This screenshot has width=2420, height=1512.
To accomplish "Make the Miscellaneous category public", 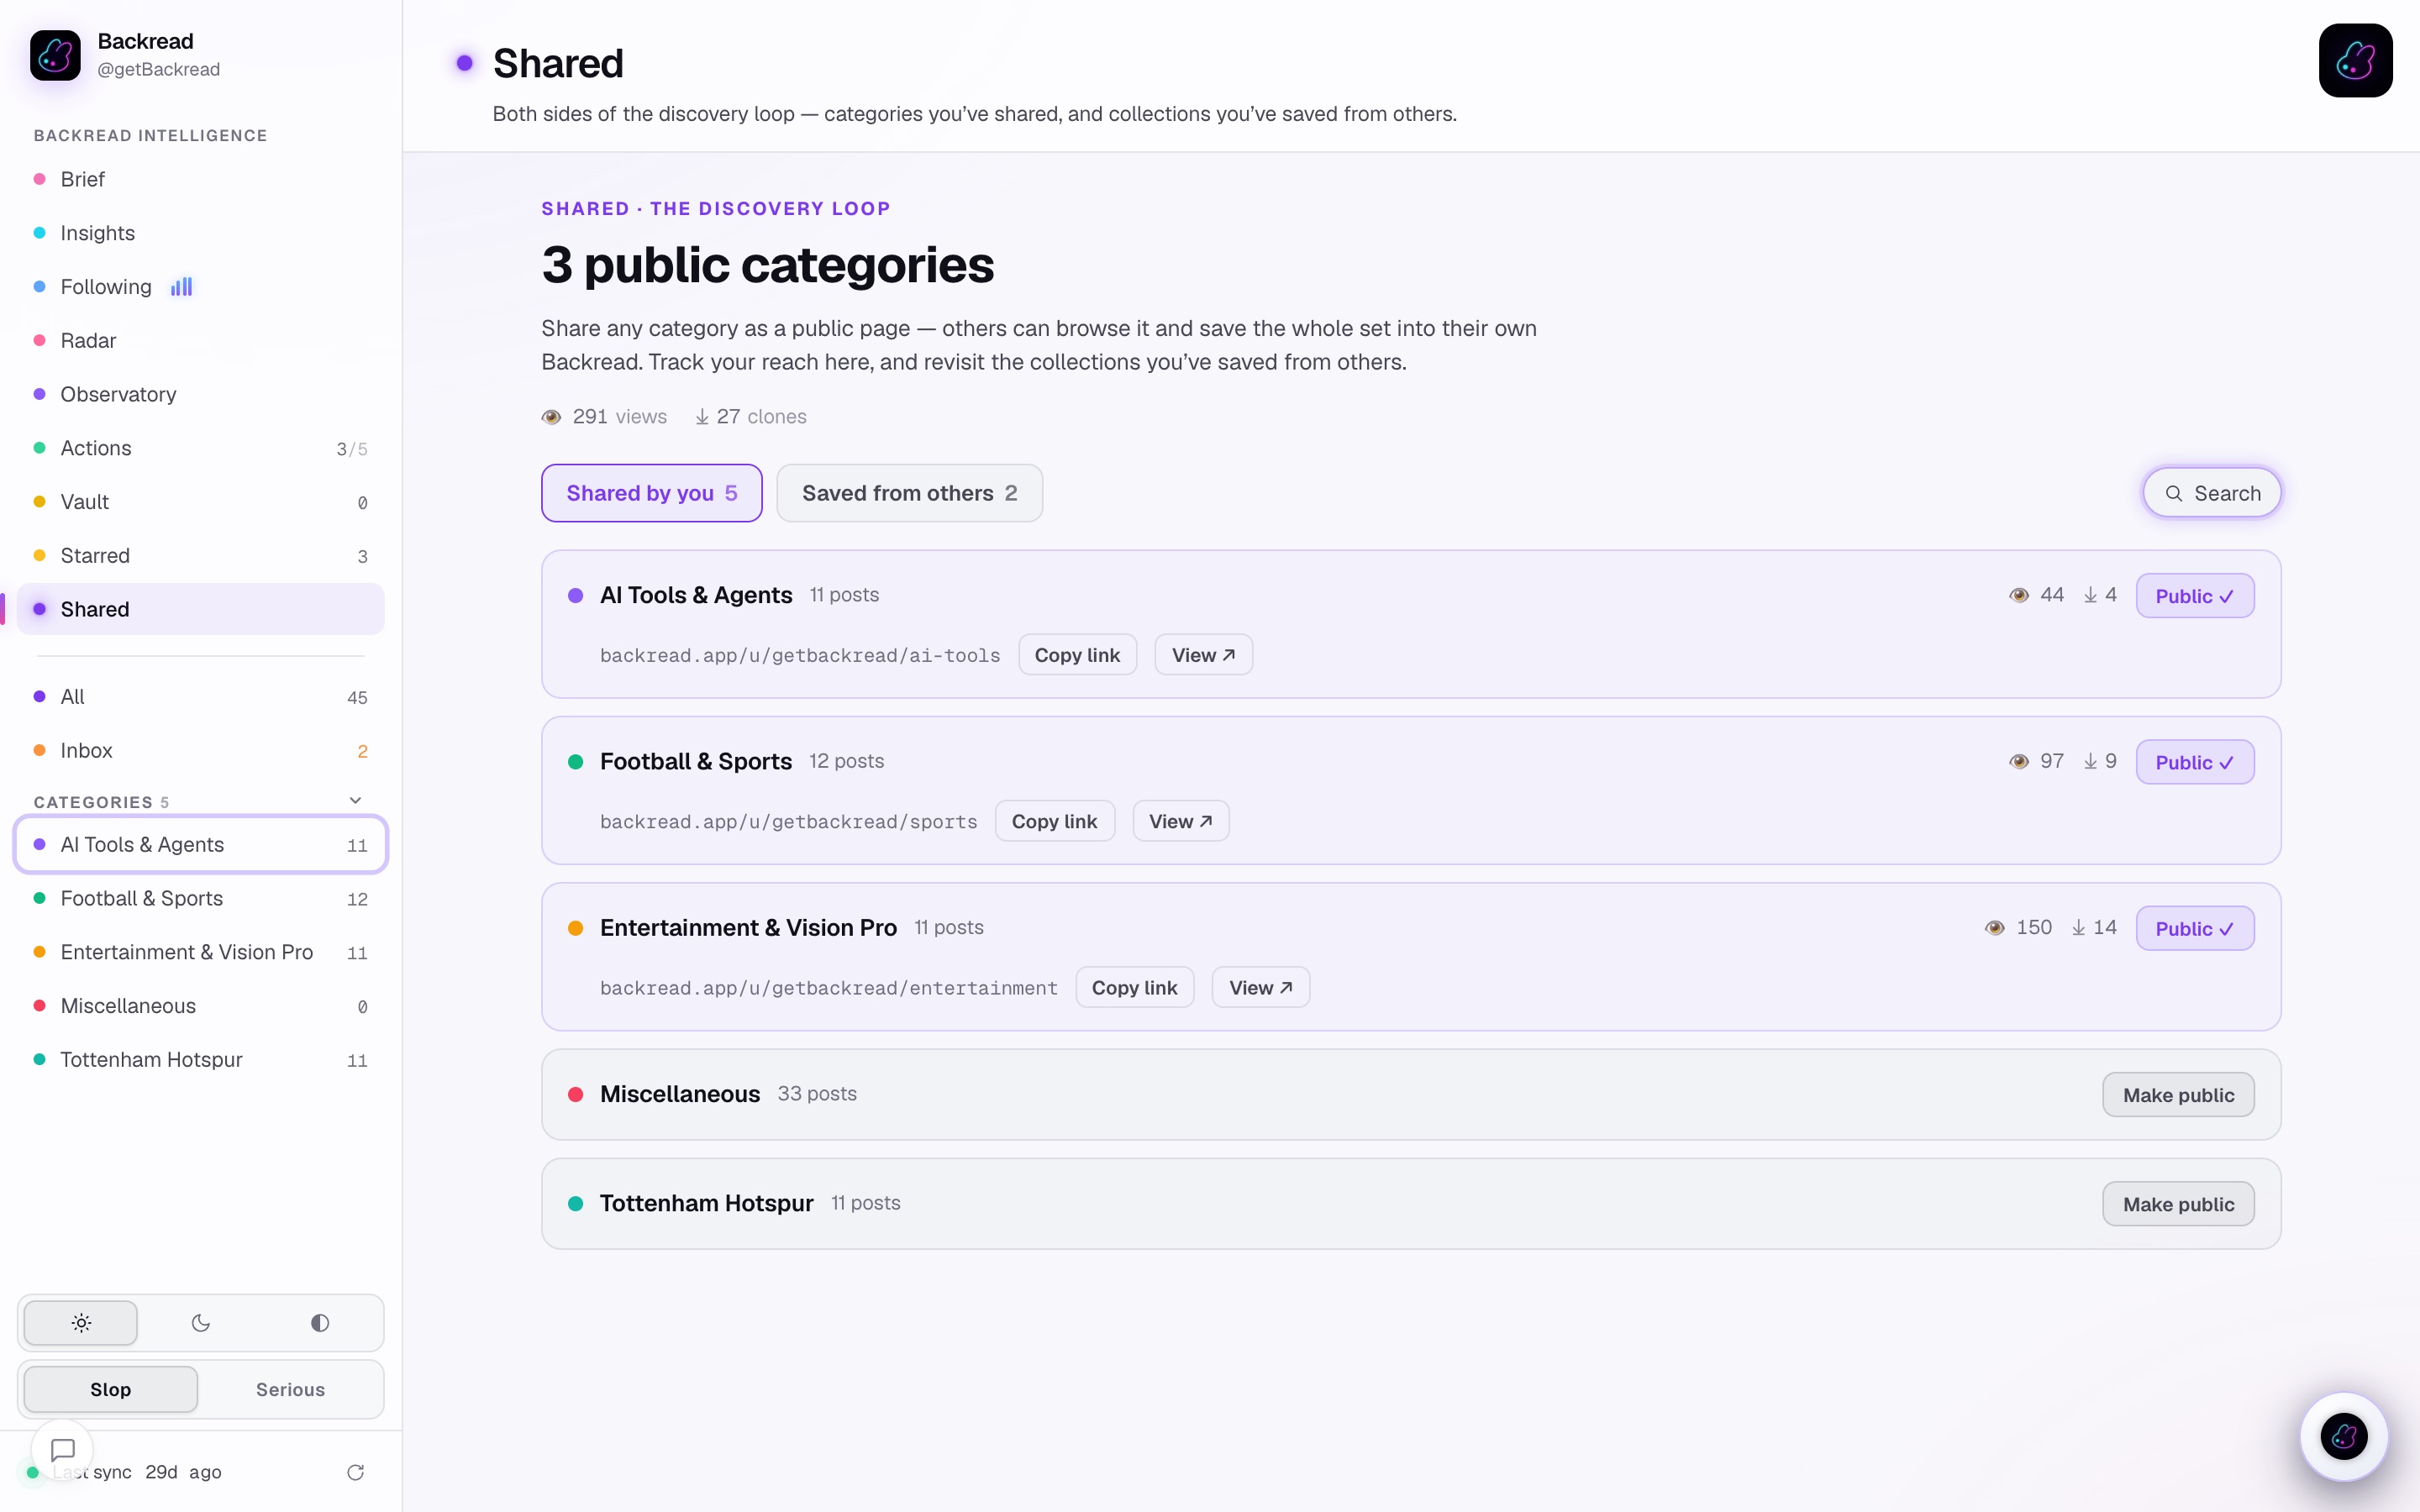I will [x=2178, y=1095].
